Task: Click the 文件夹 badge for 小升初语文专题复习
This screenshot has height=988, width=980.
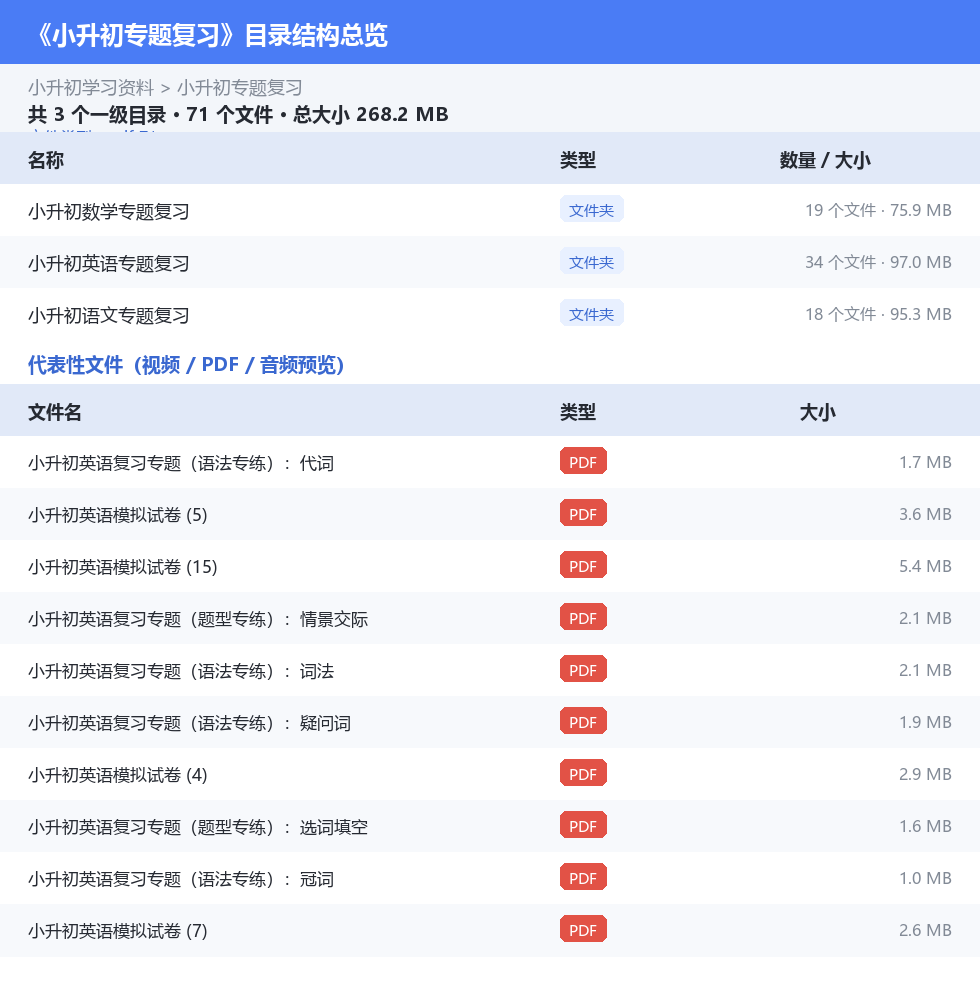Action: click(591, 313)
